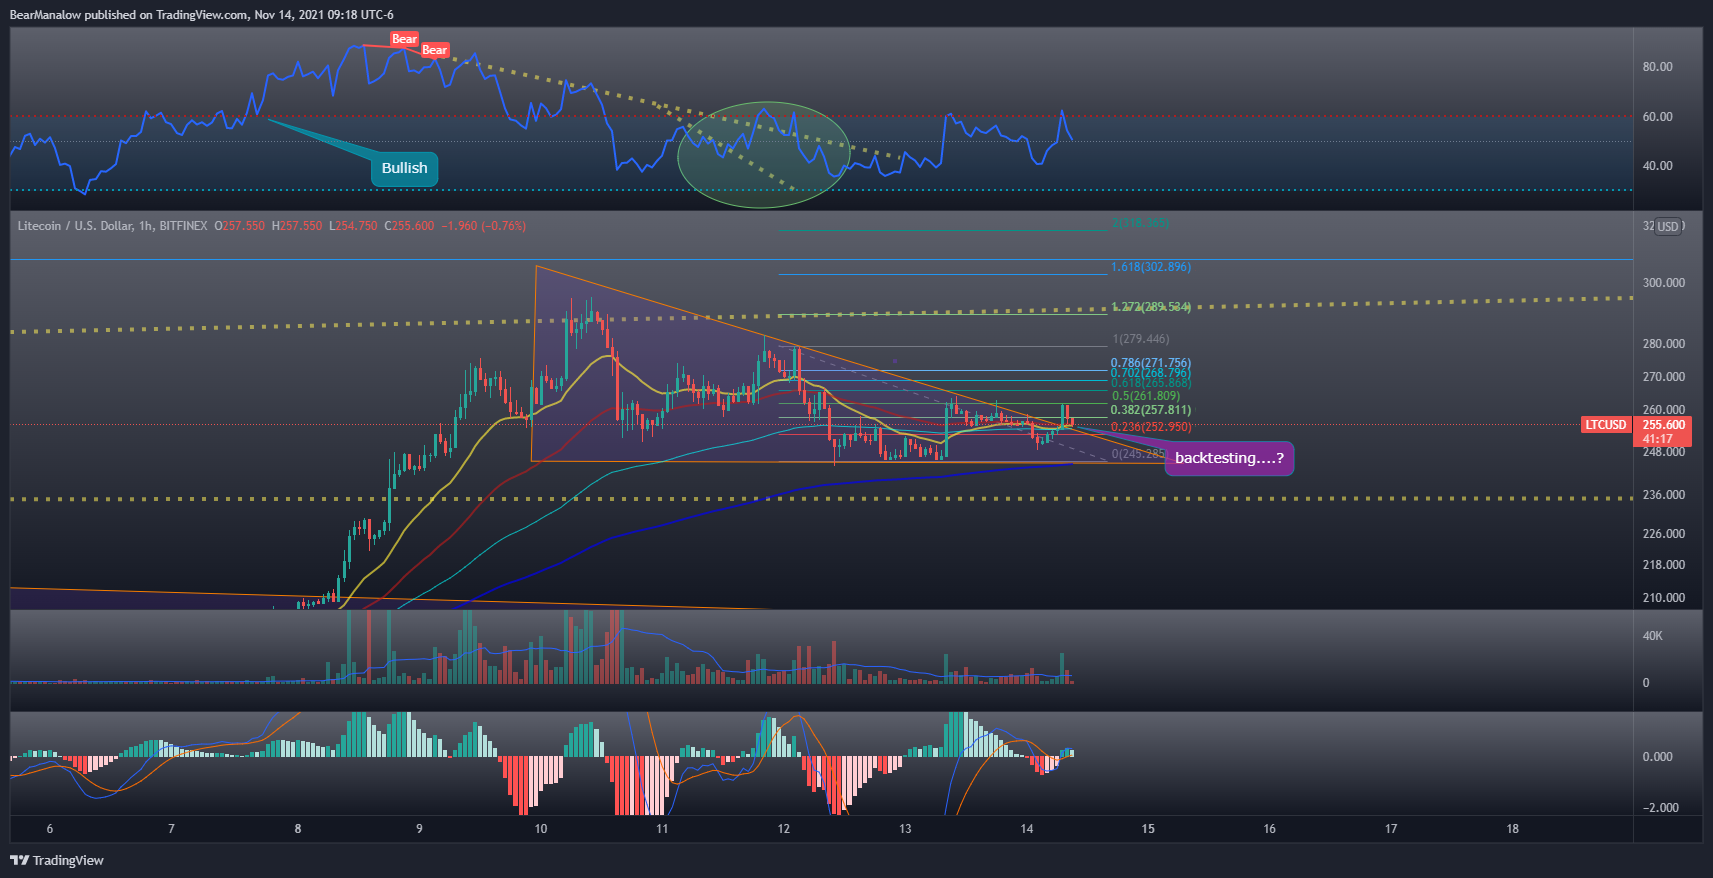Screen dimensions: 1713x878
Task: Click the open value O257.550
Action: tap(239, 226)
